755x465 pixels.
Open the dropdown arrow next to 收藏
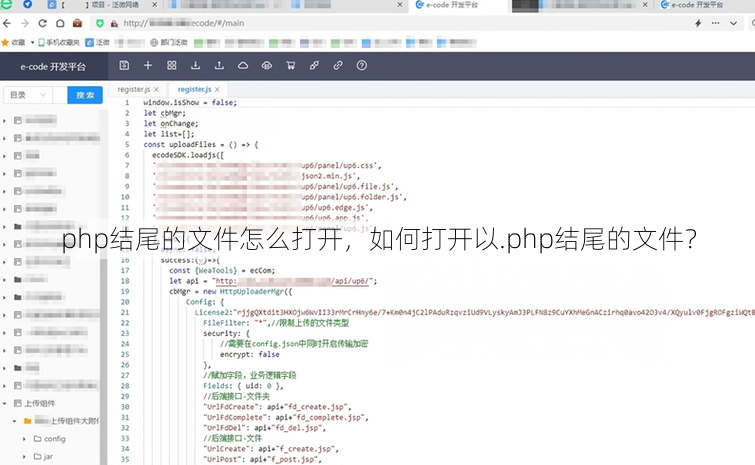pyautogui.click(x=32, y=42)
